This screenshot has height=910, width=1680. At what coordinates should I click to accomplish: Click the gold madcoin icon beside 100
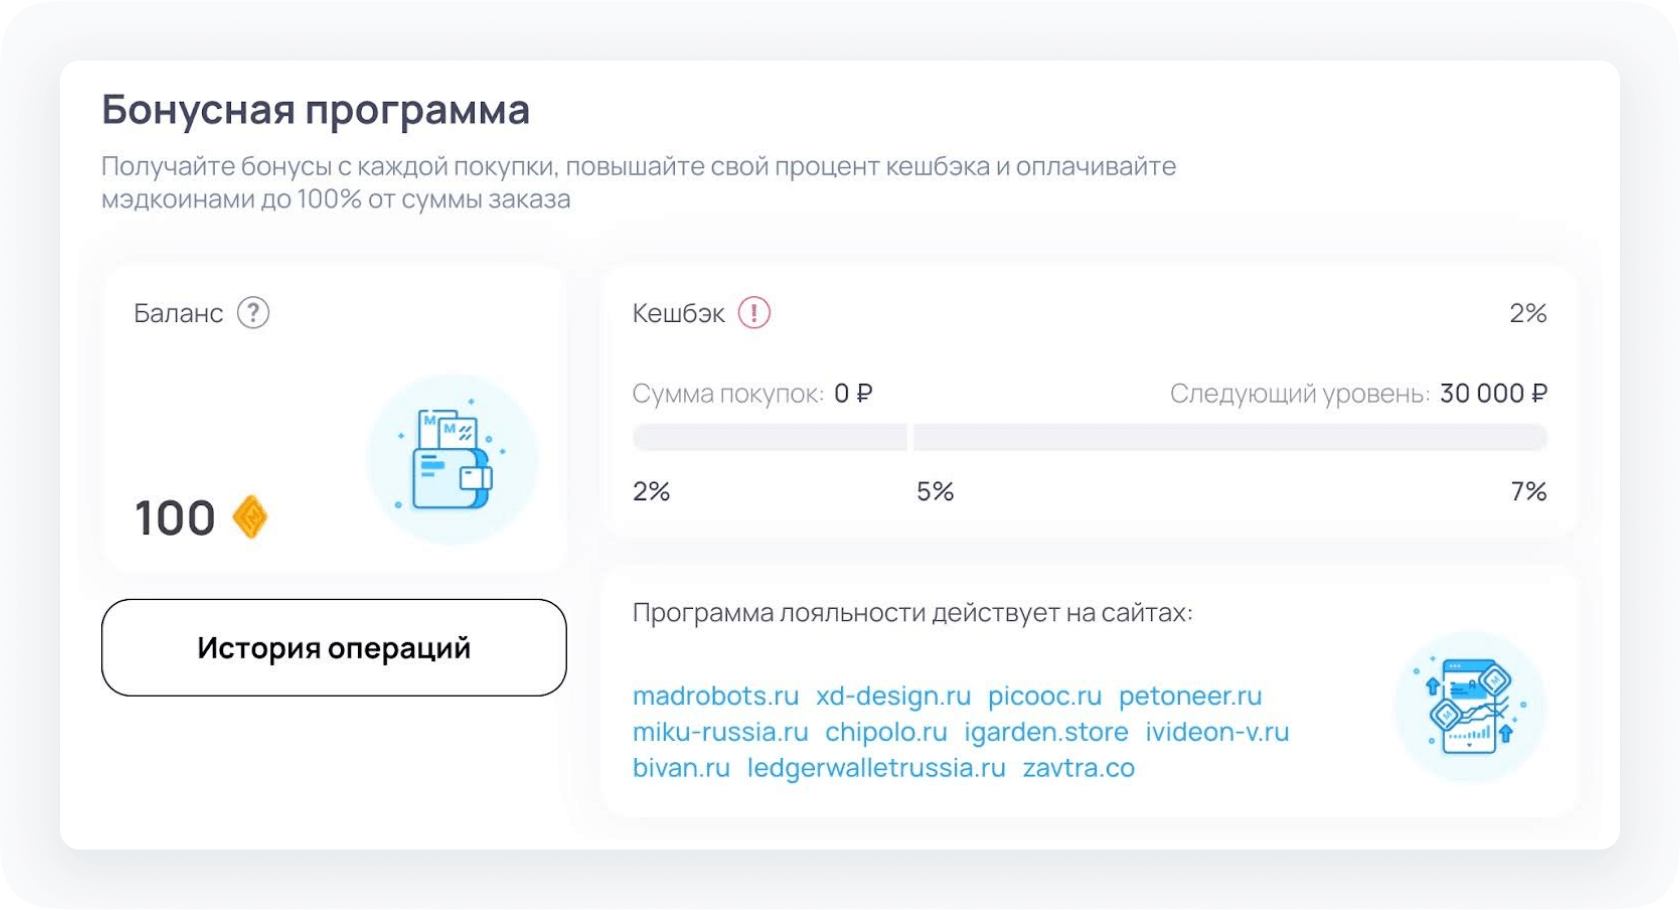250,518
